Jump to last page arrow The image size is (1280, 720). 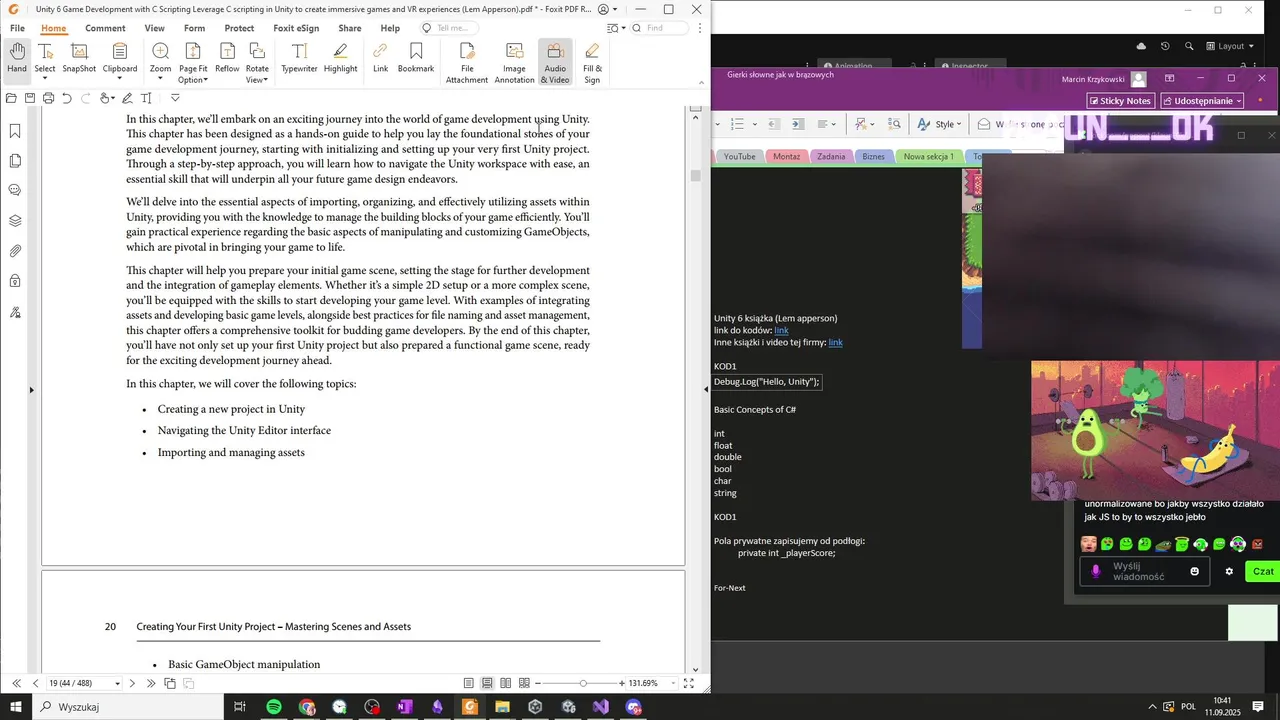[151, 683]
